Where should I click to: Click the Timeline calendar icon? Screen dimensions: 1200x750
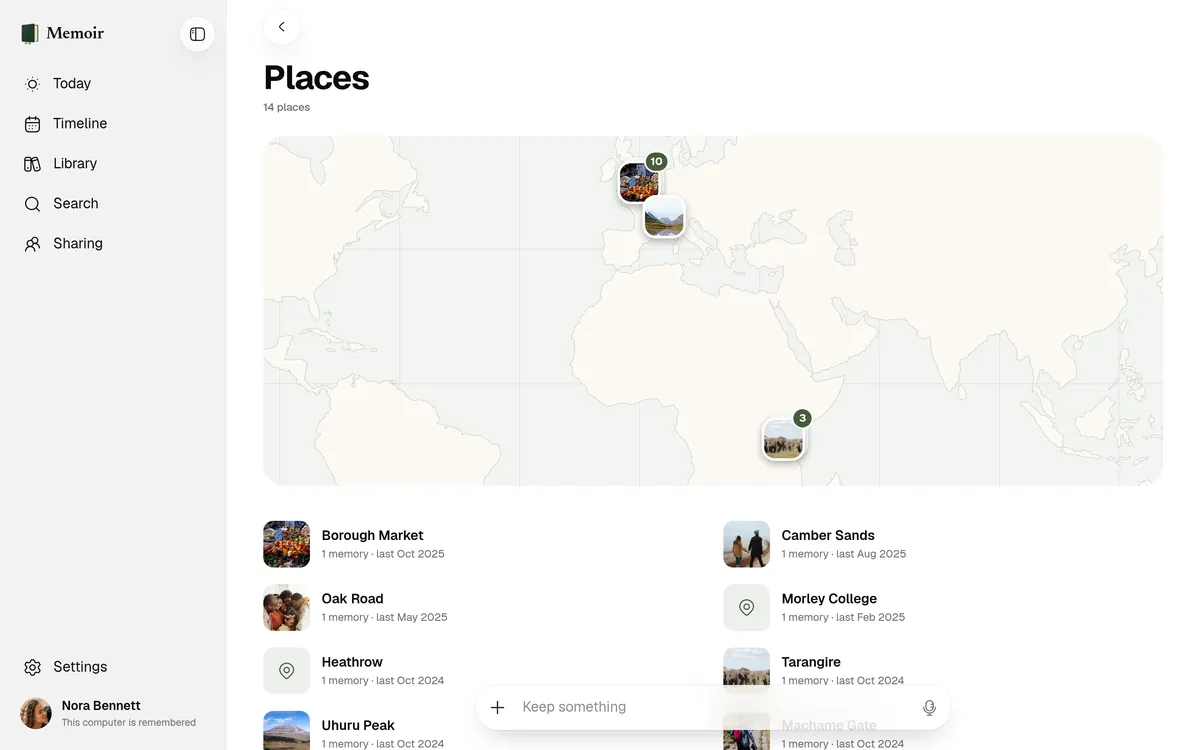(33, 124)
